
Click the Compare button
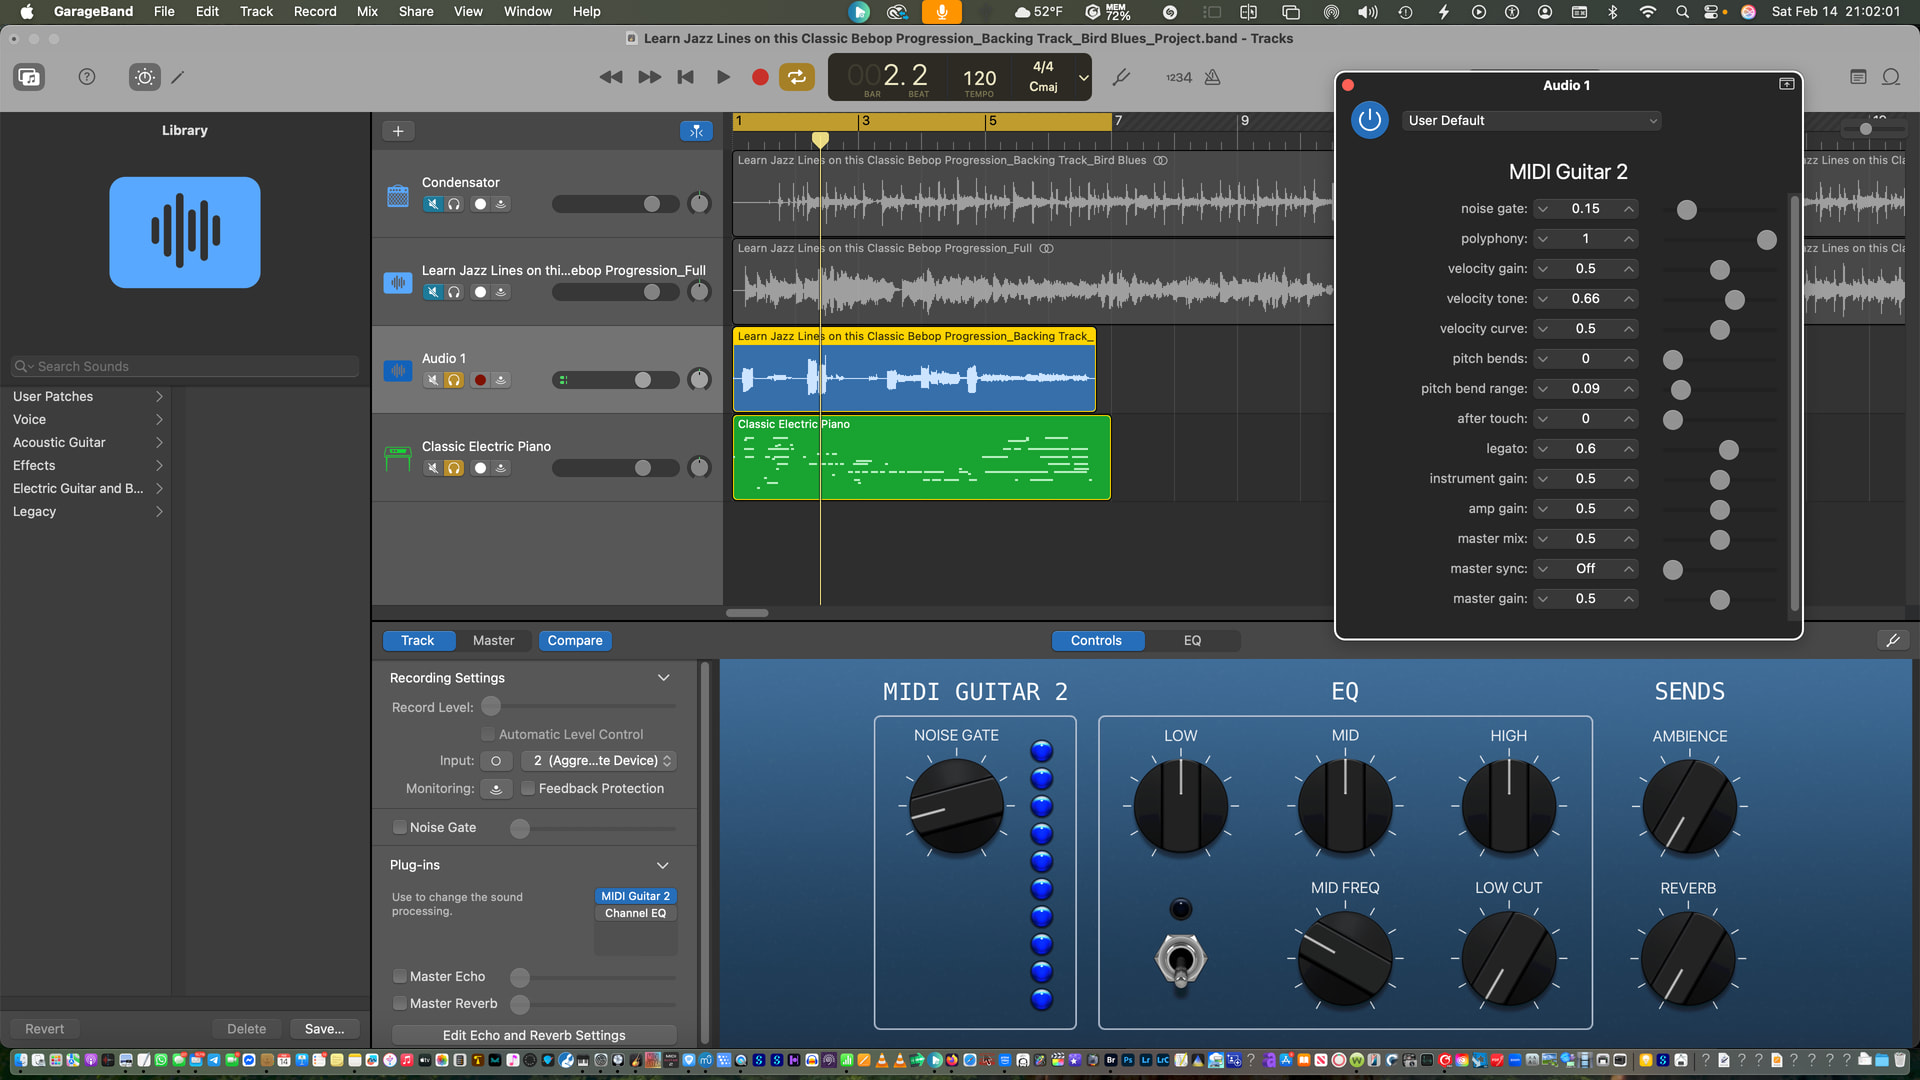point(575,640)
